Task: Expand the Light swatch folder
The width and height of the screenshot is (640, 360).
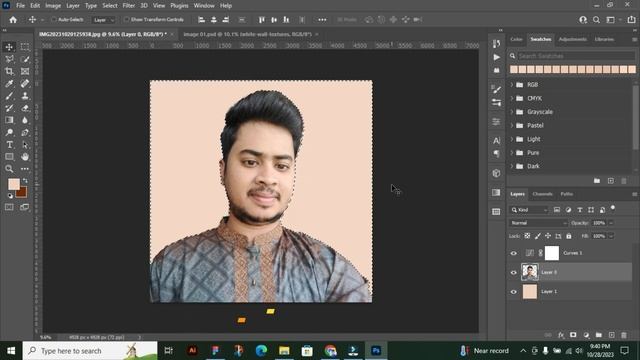Action: coord(512,139)
